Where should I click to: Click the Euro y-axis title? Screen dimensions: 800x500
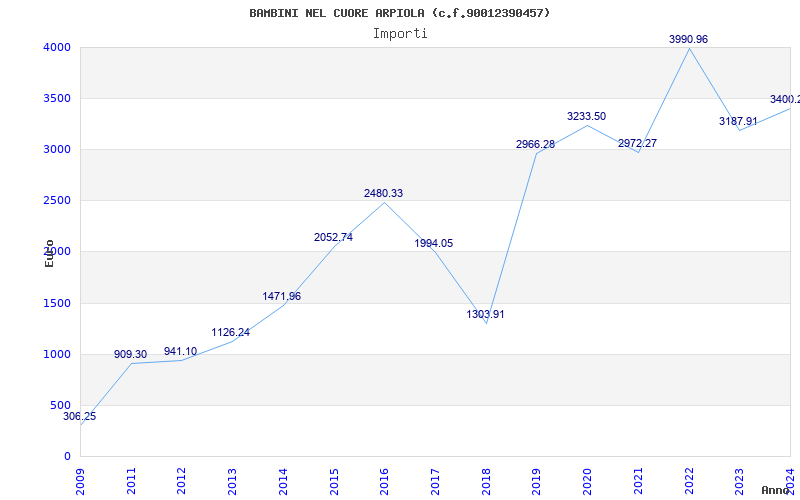click(x=49, y=253)
